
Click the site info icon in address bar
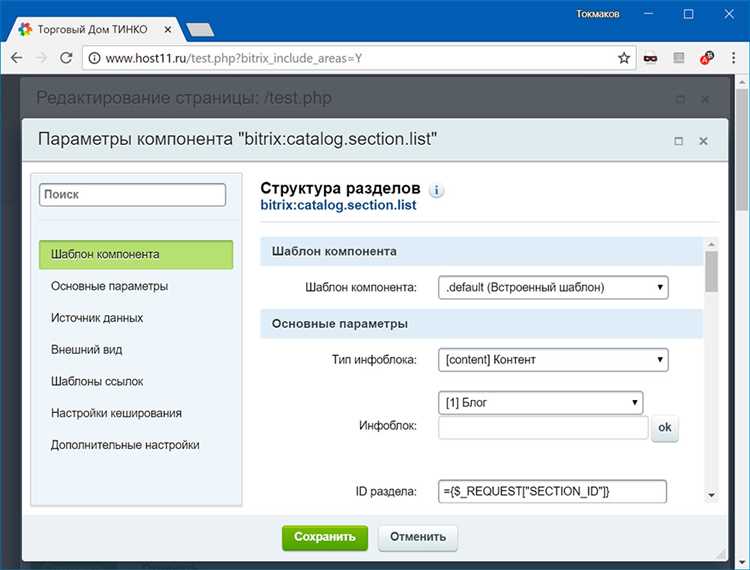[95, 58]
